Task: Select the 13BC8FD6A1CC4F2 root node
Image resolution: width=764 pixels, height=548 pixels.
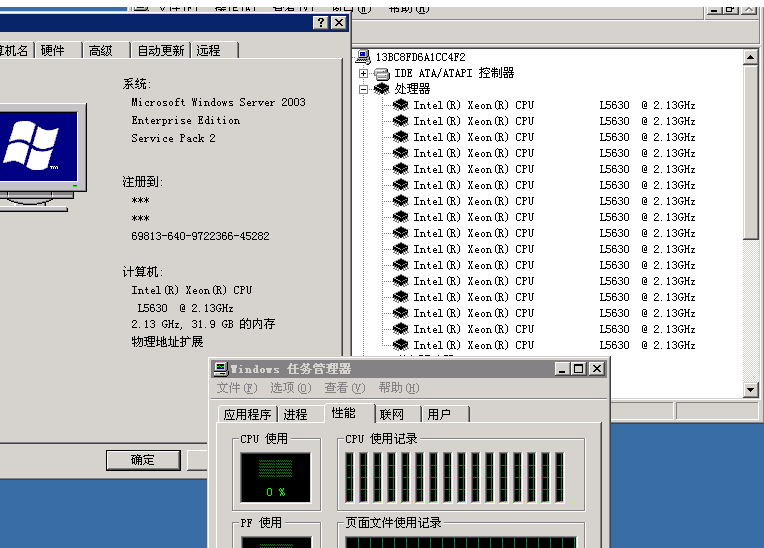Action: click(x=420, y=57)
